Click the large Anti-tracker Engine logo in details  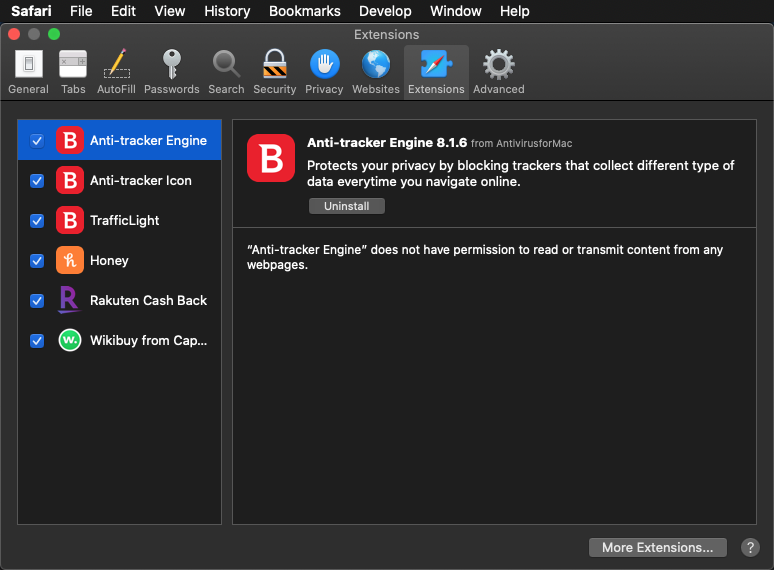pyautogui.click(x=271, y=158)
